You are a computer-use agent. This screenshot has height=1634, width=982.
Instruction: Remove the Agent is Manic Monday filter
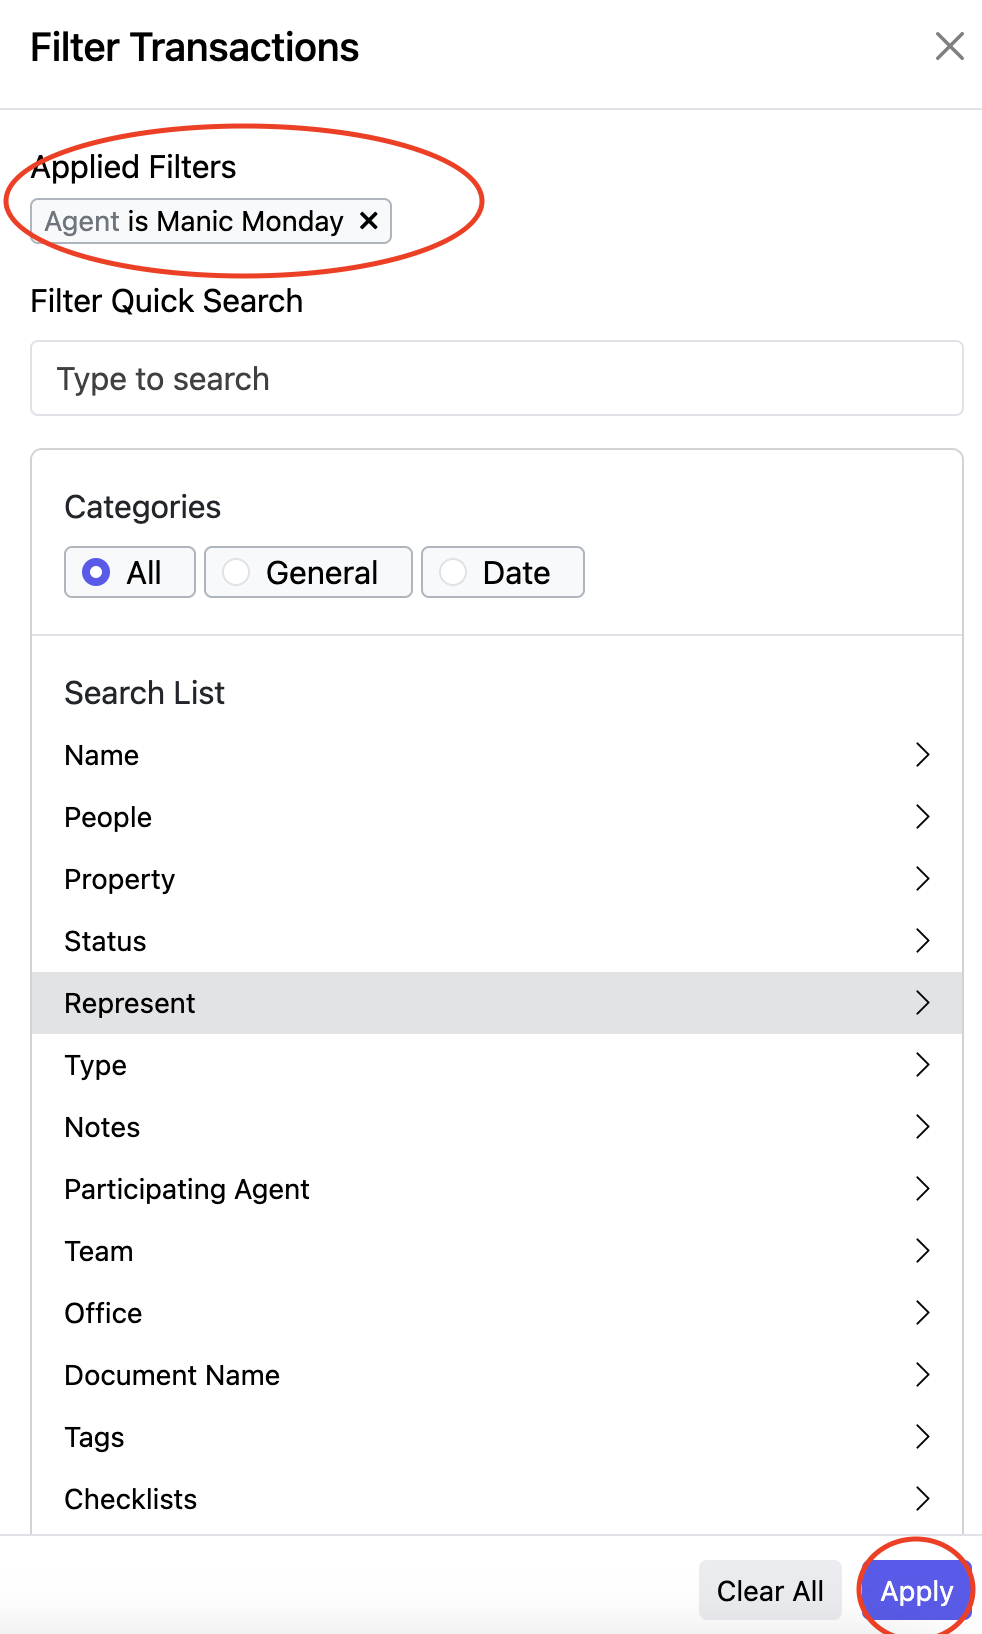[369, 220]
